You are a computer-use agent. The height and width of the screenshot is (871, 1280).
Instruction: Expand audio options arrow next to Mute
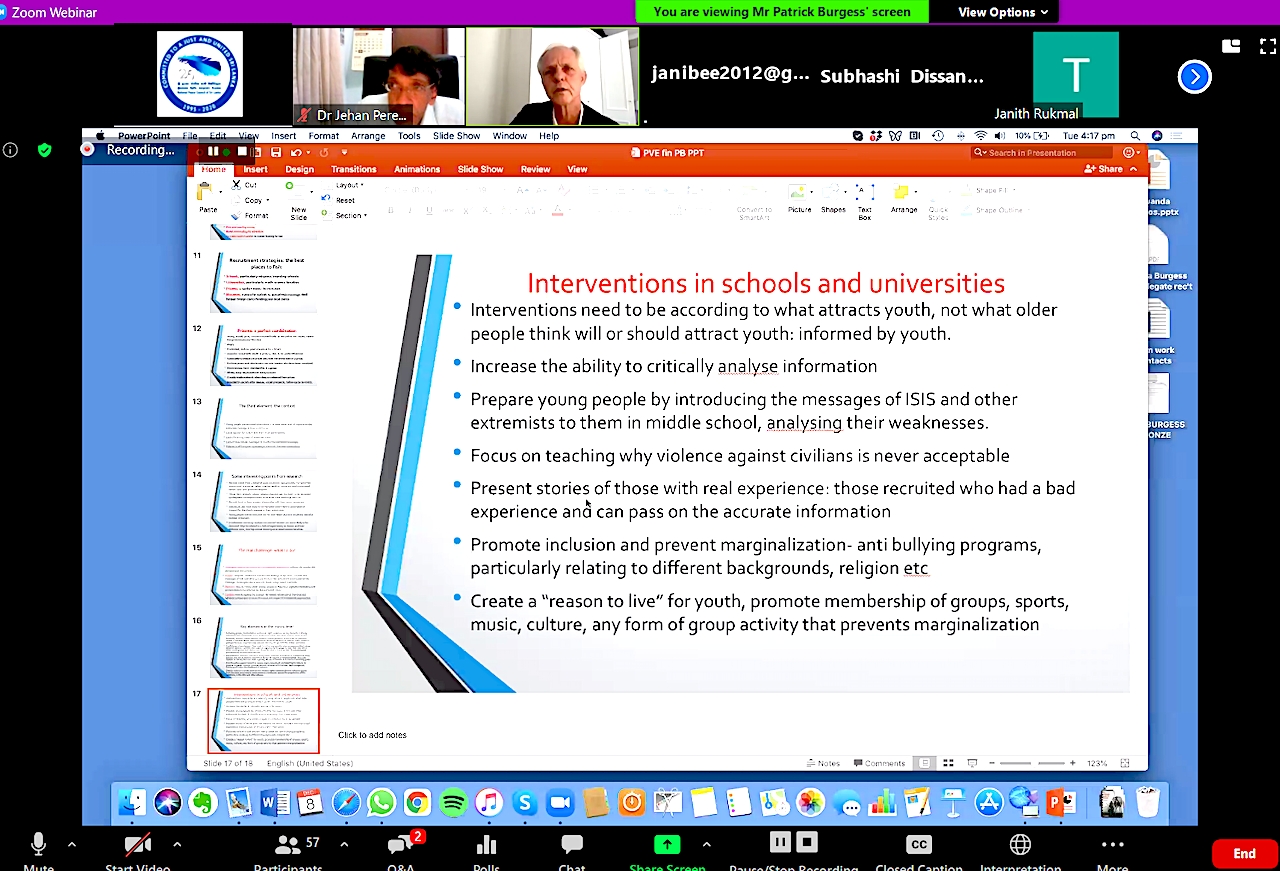pyautogui.click(x=72, y=845)
